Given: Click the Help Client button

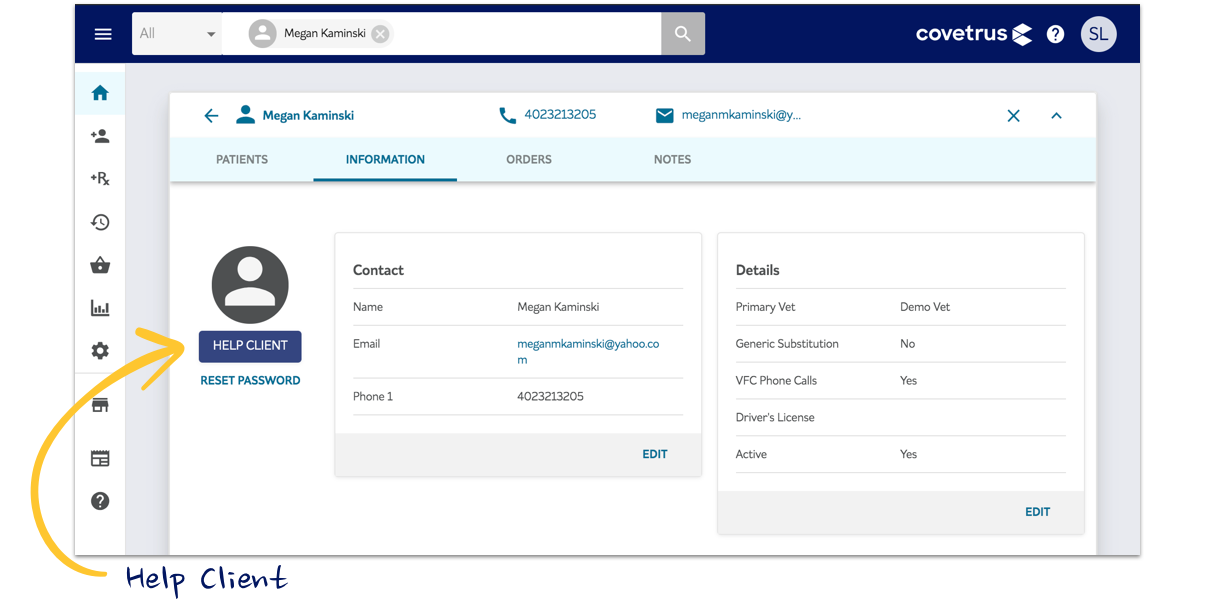Looking at the screenshot, I should tap(250, 346).
